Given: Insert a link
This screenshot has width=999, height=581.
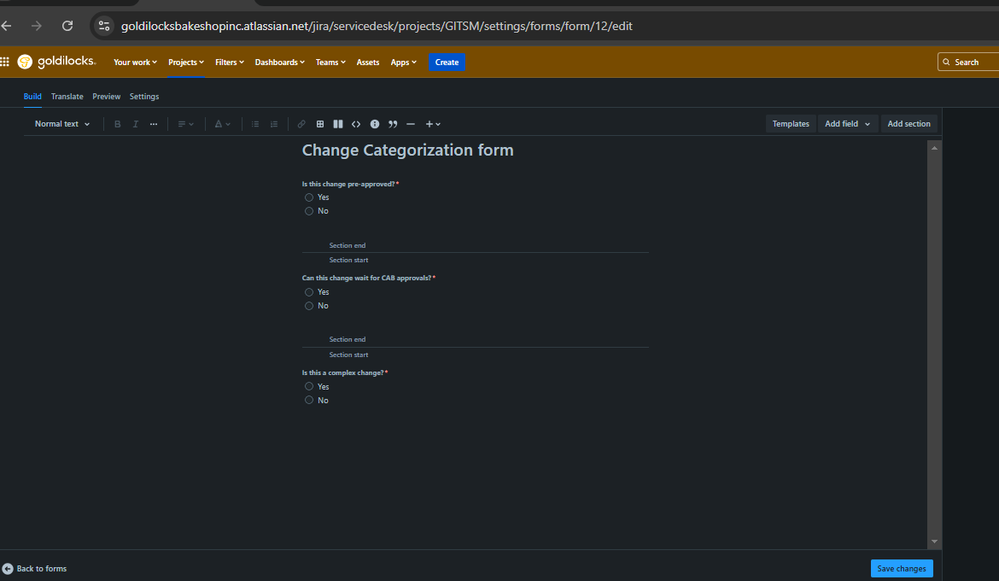Looking at the screenshot, I should tap(301, 124).
